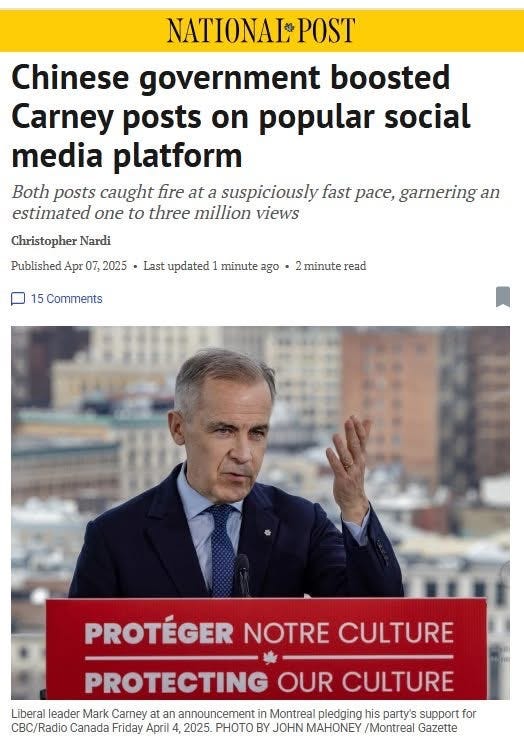
Task: Open the 15 Comments link
Action: point(66,299)
